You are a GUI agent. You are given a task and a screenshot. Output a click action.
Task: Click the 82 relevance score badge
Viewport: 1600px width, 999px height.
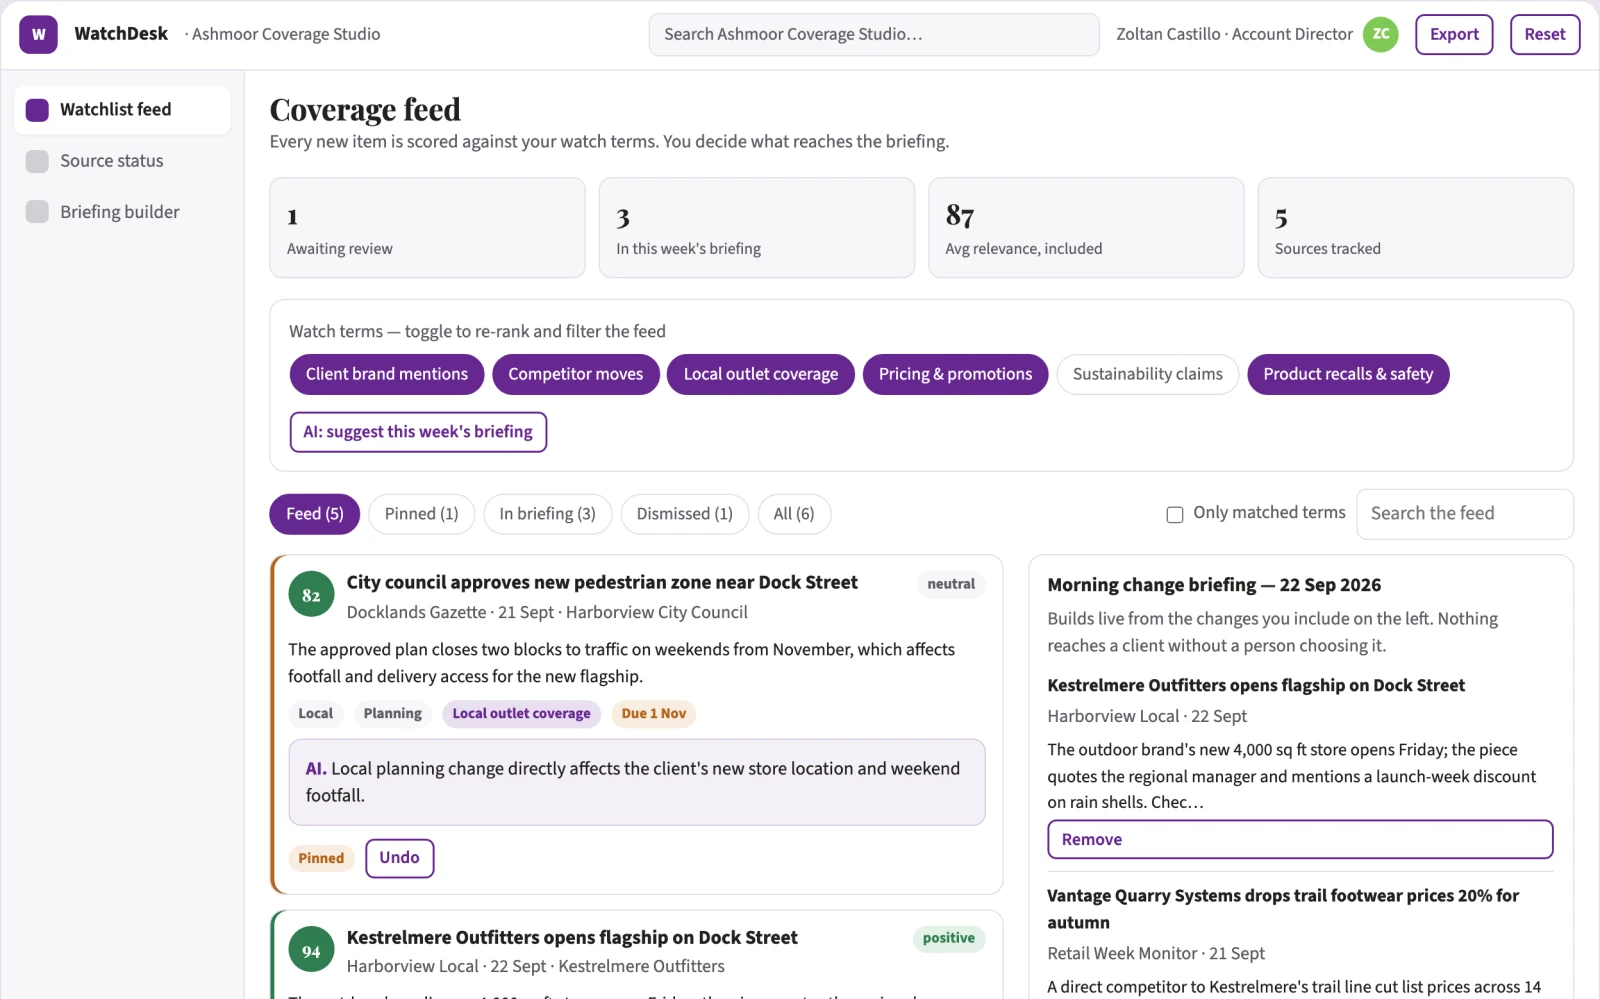coord(311,596)
